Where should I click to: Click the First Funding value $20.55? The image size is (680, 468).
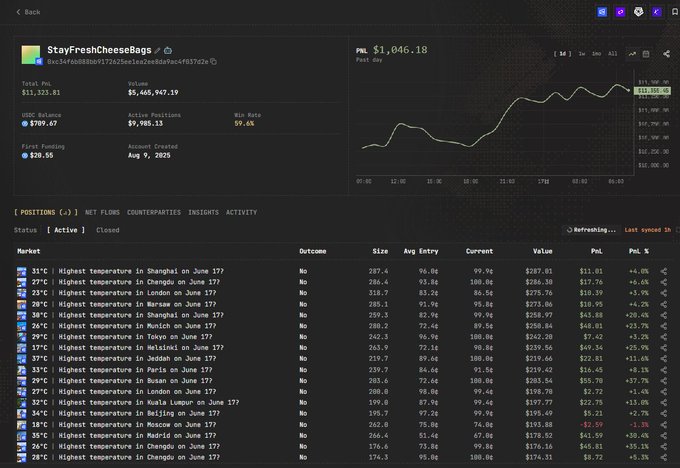[42, 155]
